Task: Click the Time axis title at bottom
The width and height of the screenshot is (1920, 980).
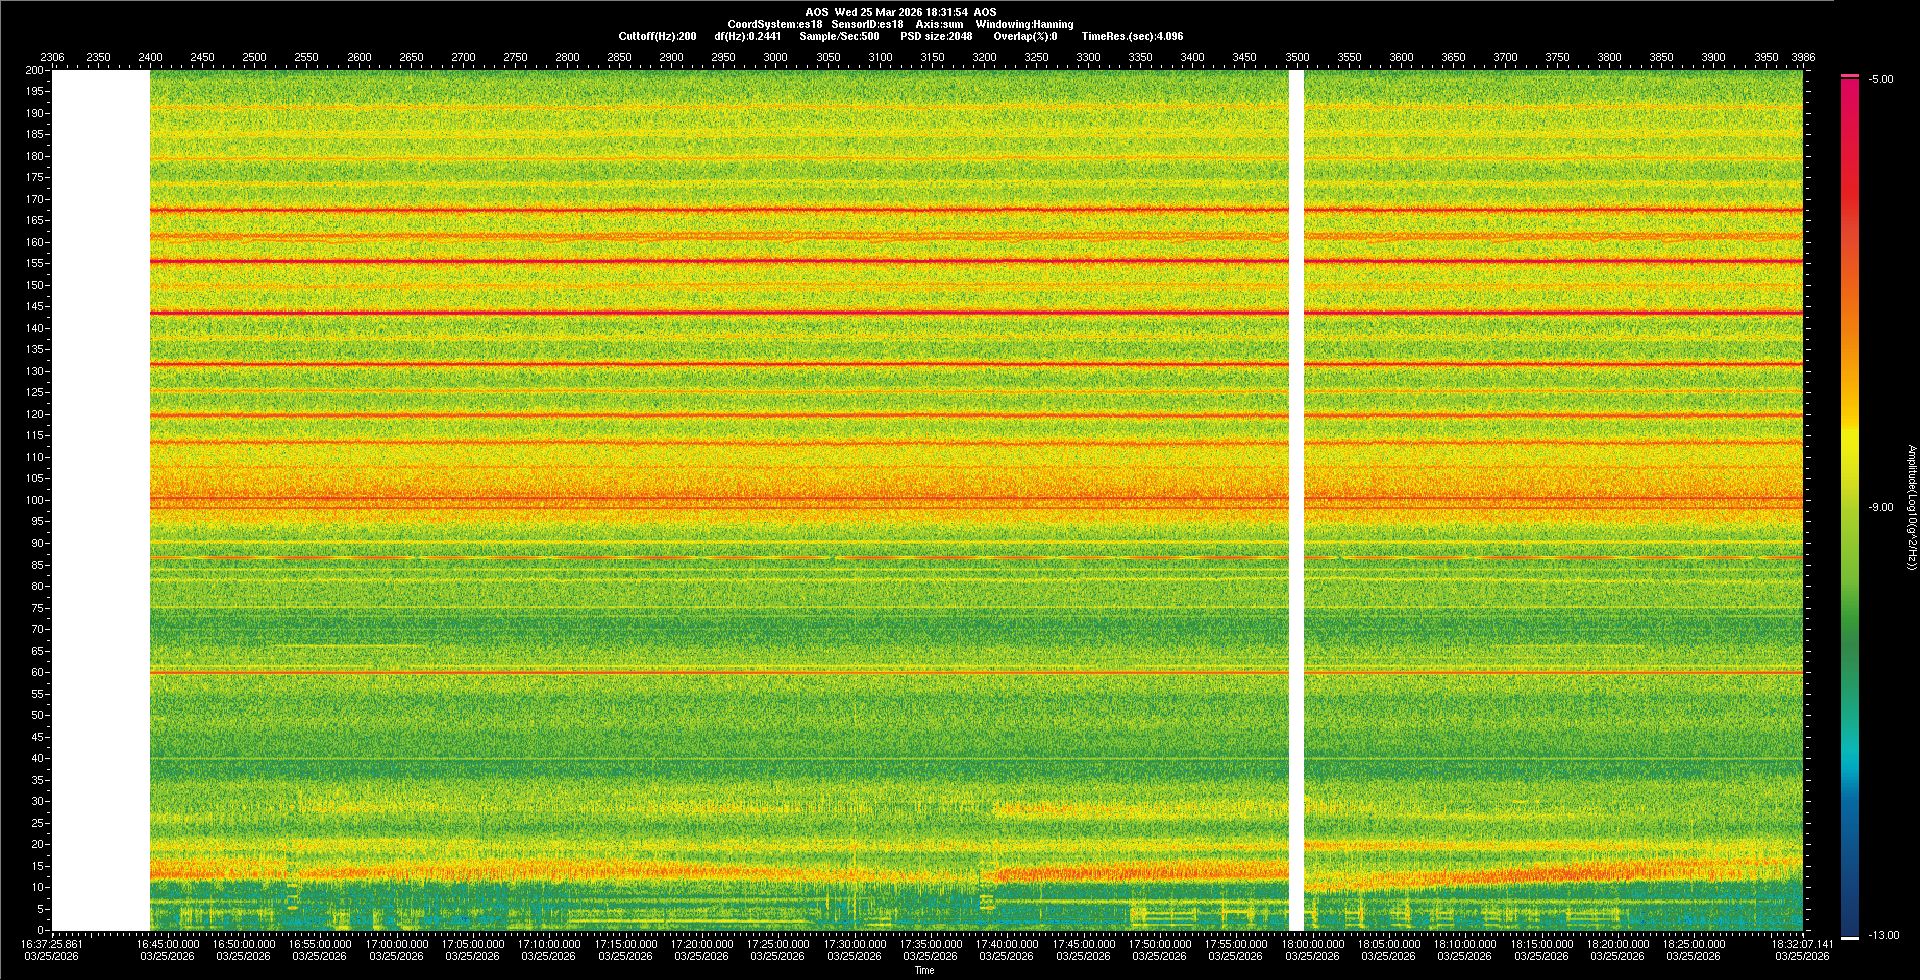Action: pos(924,970)
